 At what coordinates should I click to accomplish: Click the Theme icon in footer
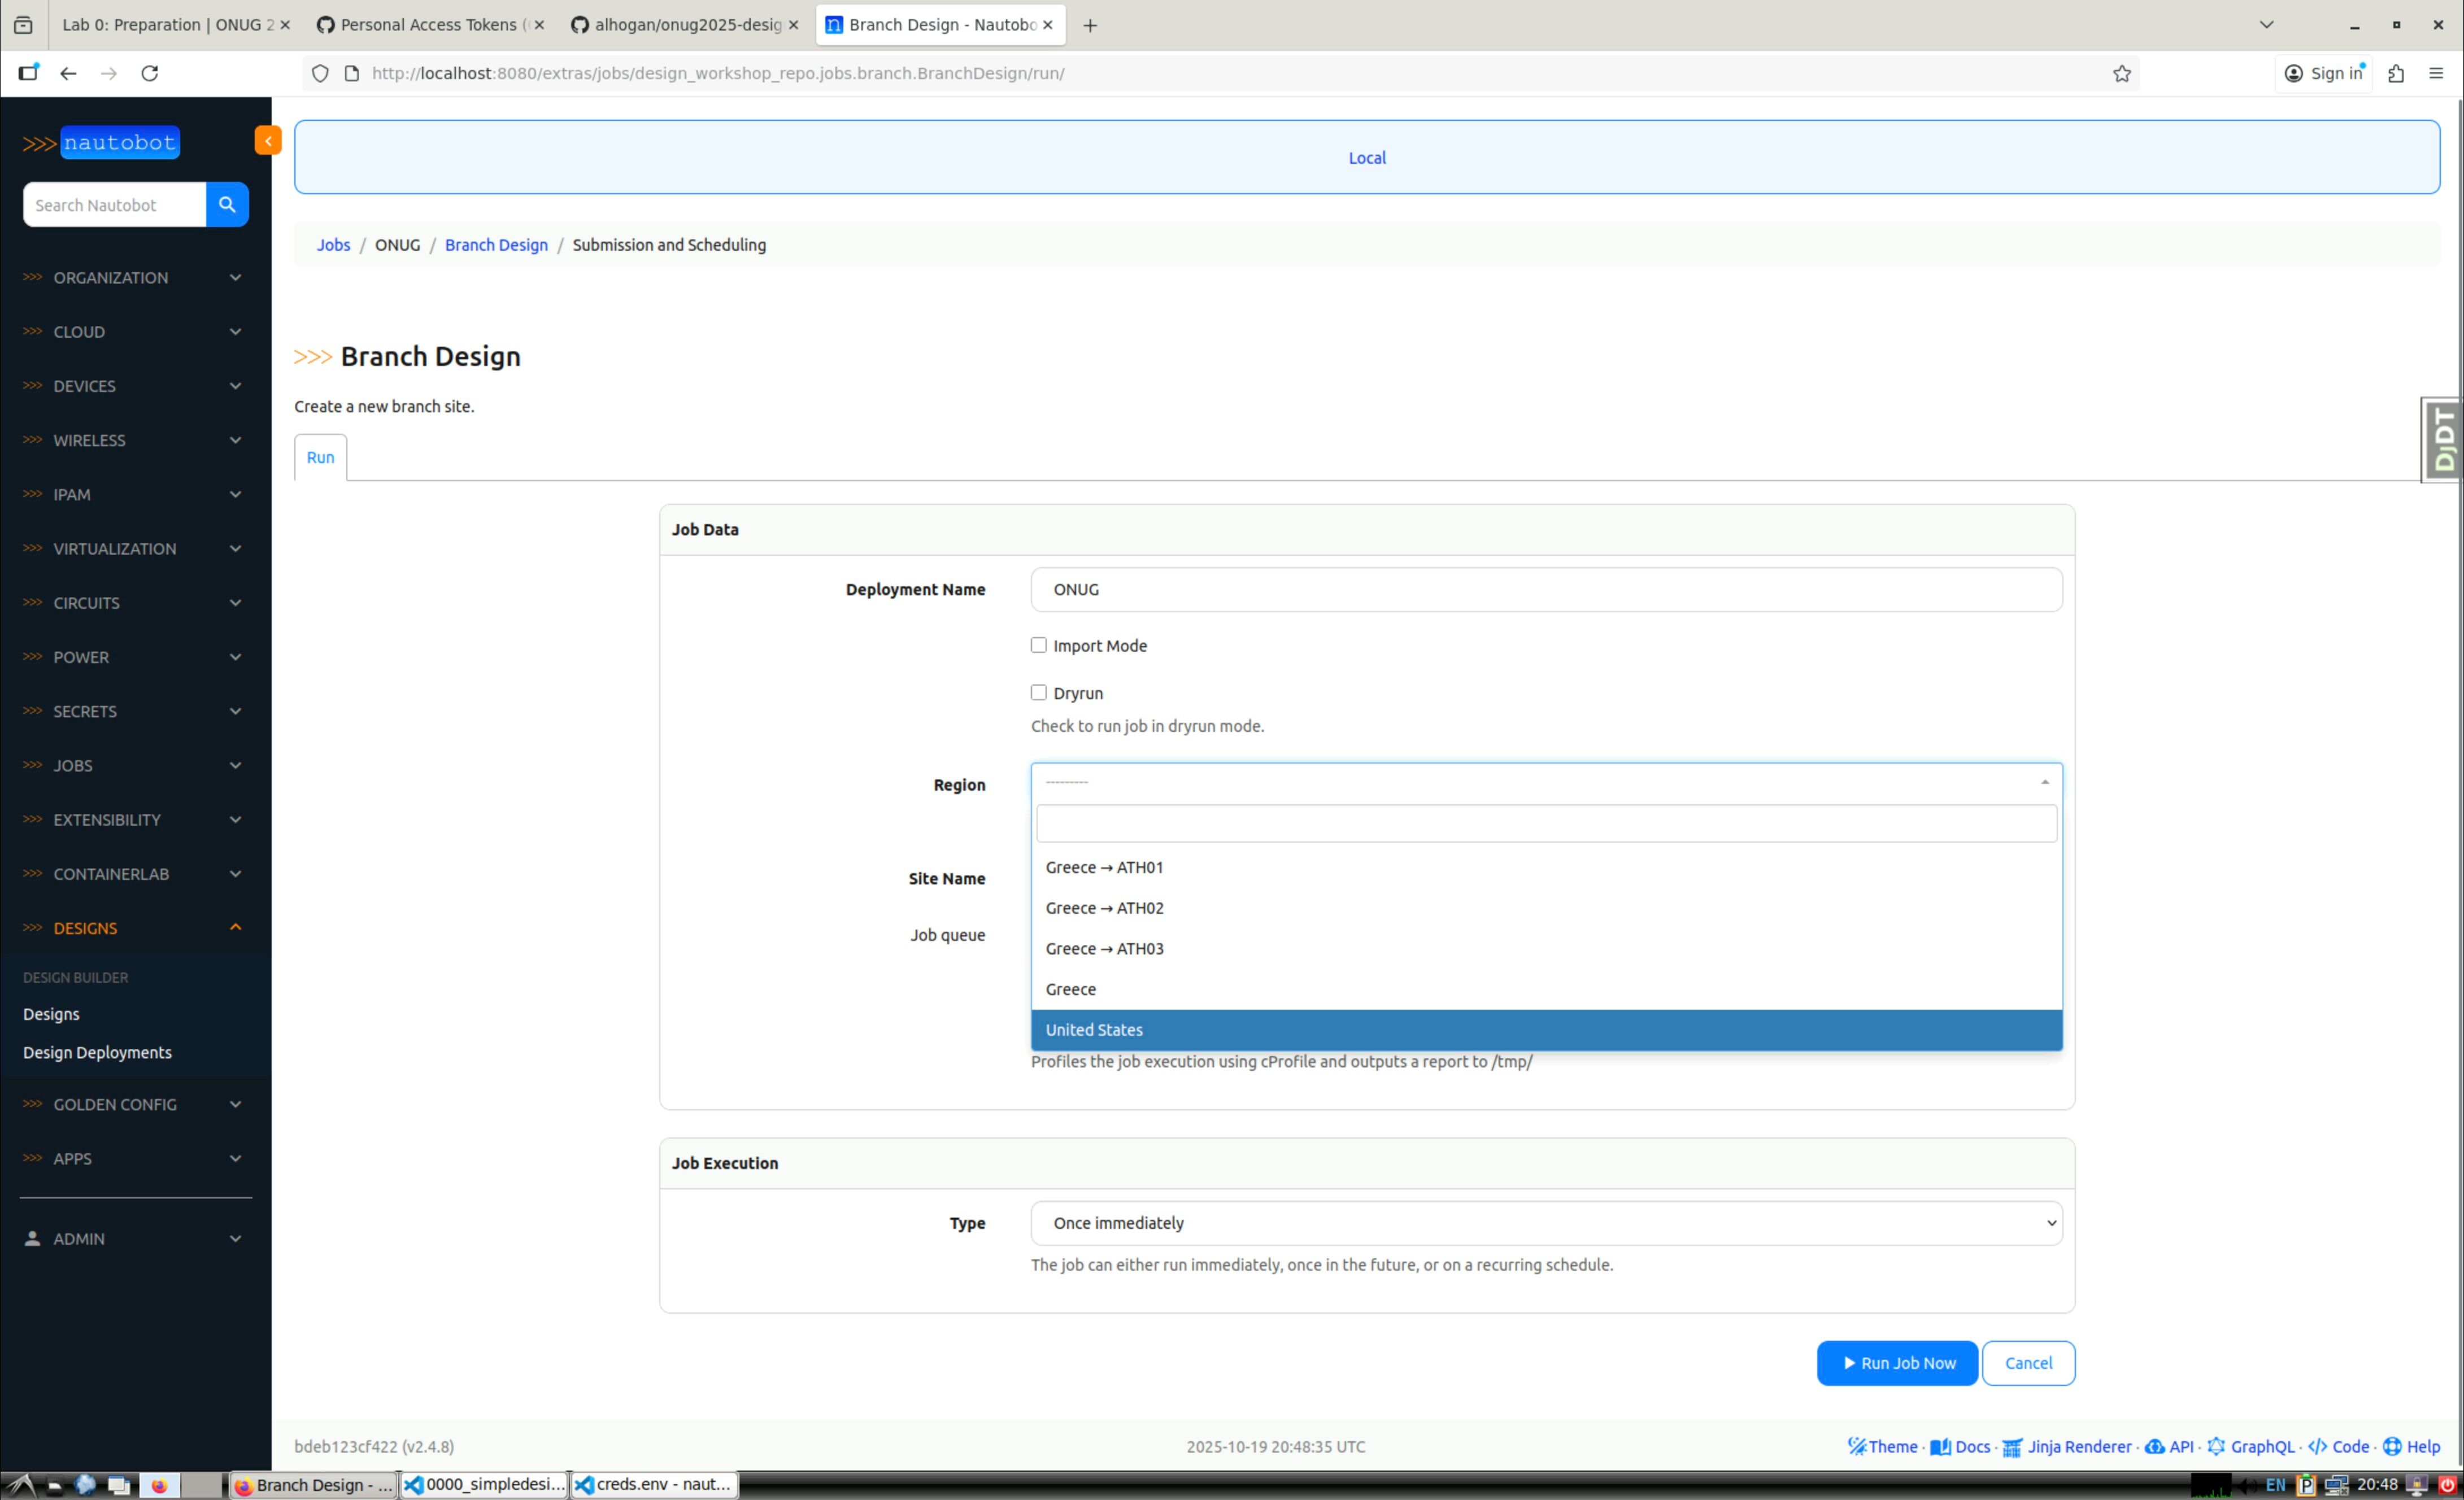coord(1857,1446)
